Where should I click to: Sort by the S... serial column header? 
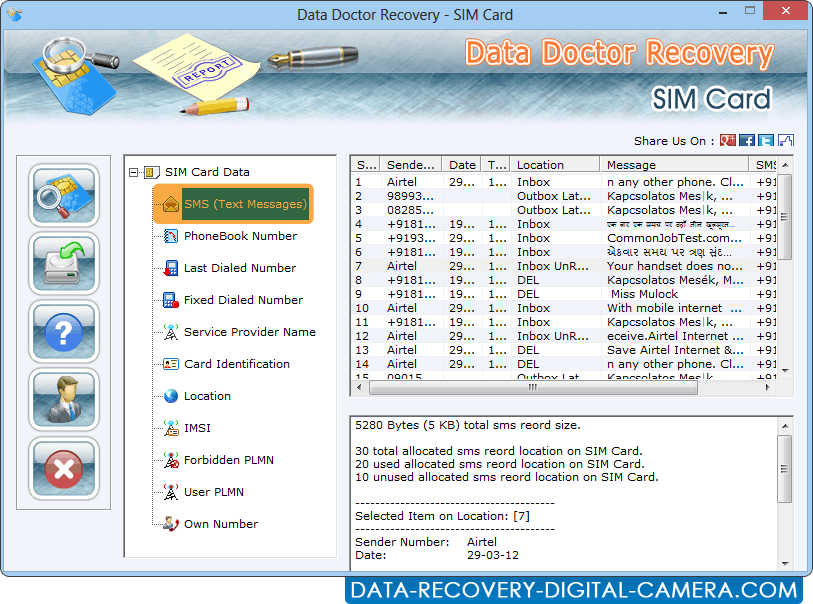[366, 165]
